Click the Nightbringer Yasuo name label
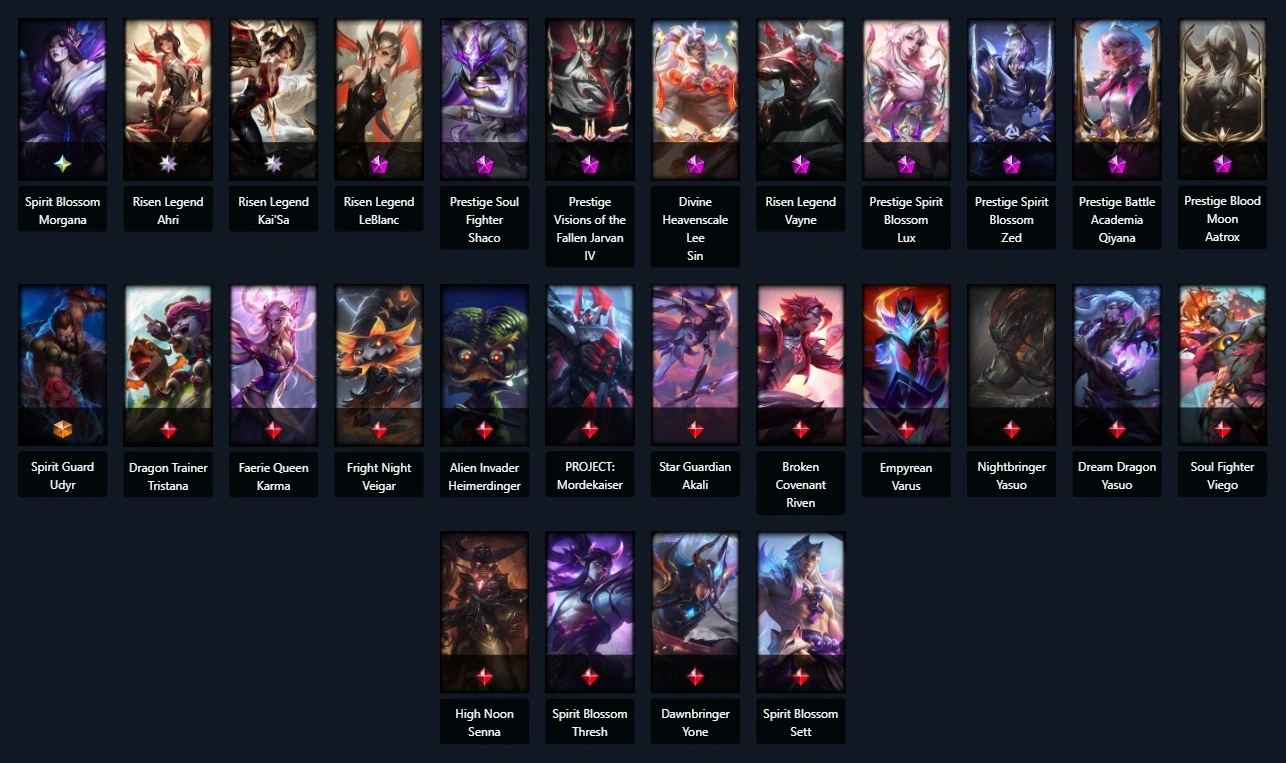 [x=1011, y=476]
